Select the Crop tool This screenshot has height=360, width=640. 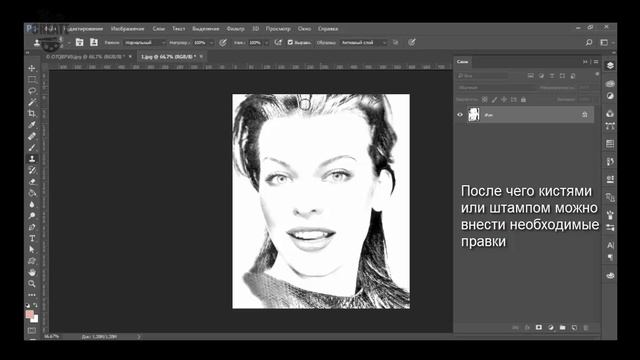[32, 113]
